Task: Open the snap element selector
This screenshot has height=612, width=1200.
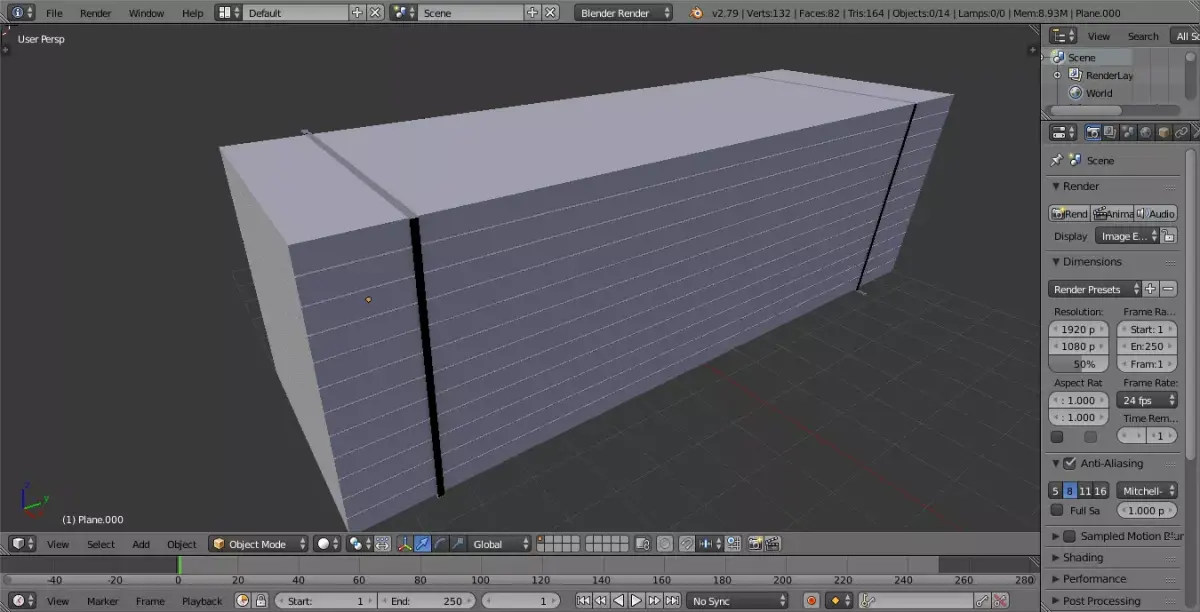Action: click(710, 544)
